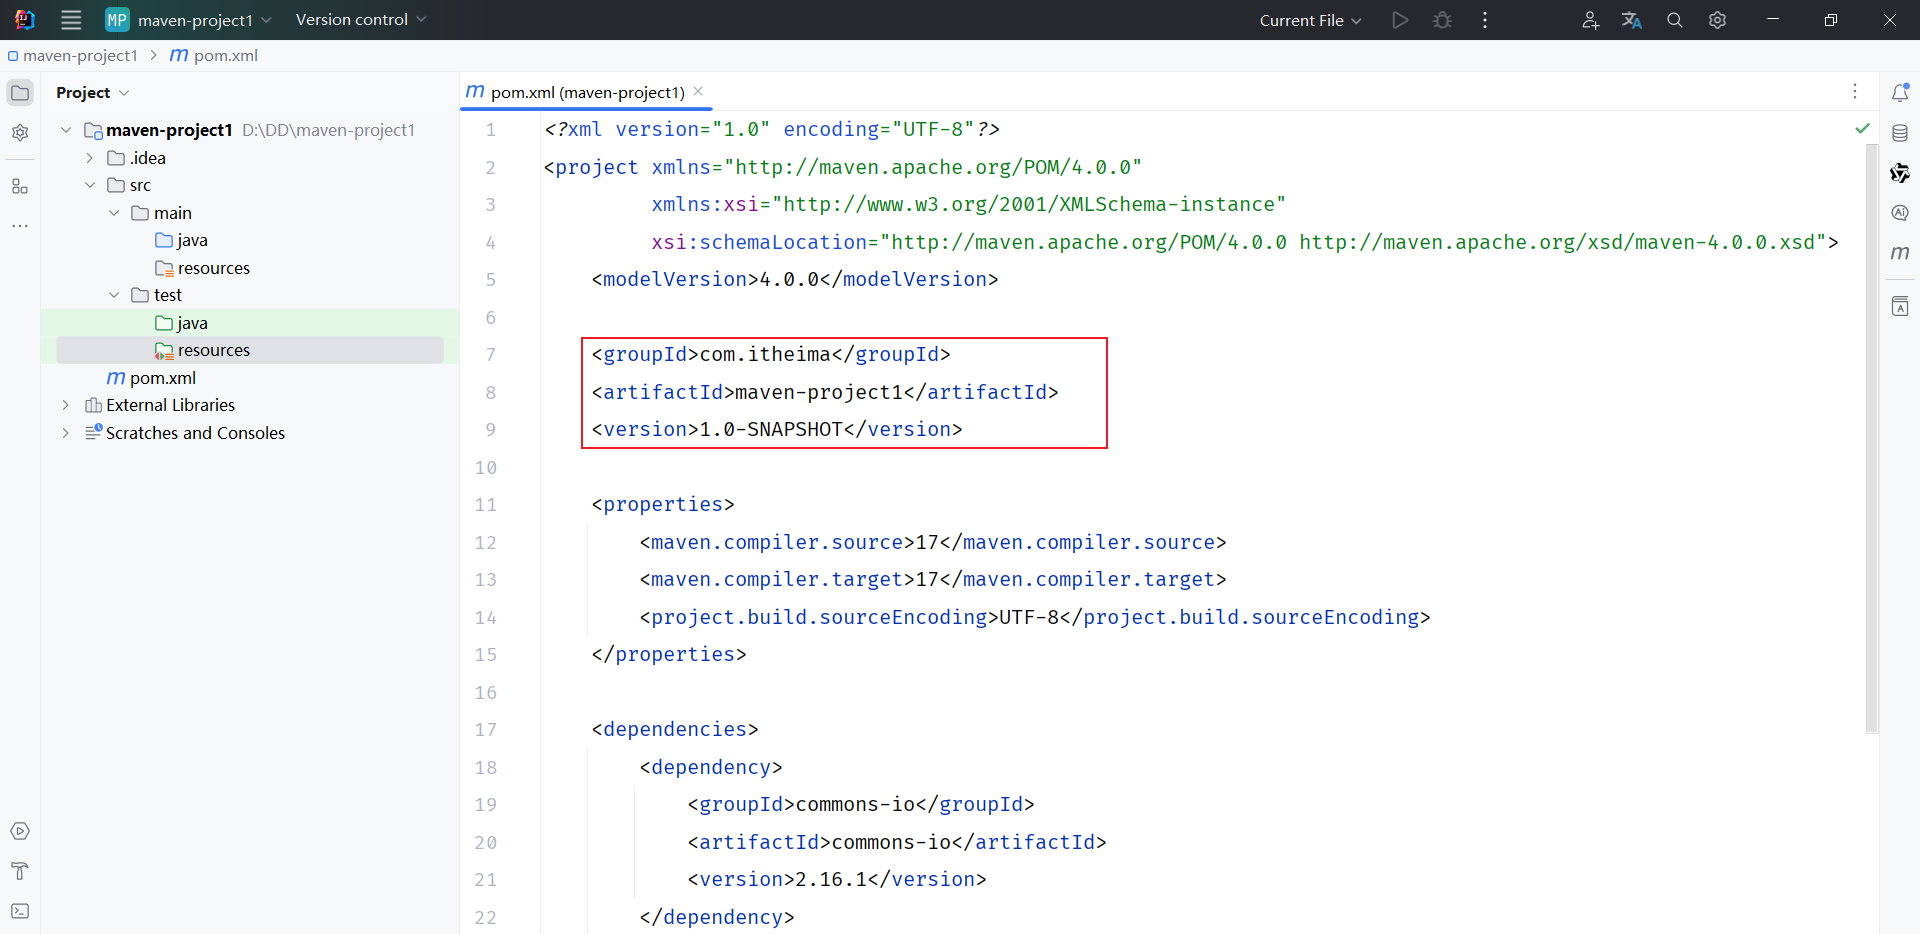Open the Structure tool window

point(20,186)
